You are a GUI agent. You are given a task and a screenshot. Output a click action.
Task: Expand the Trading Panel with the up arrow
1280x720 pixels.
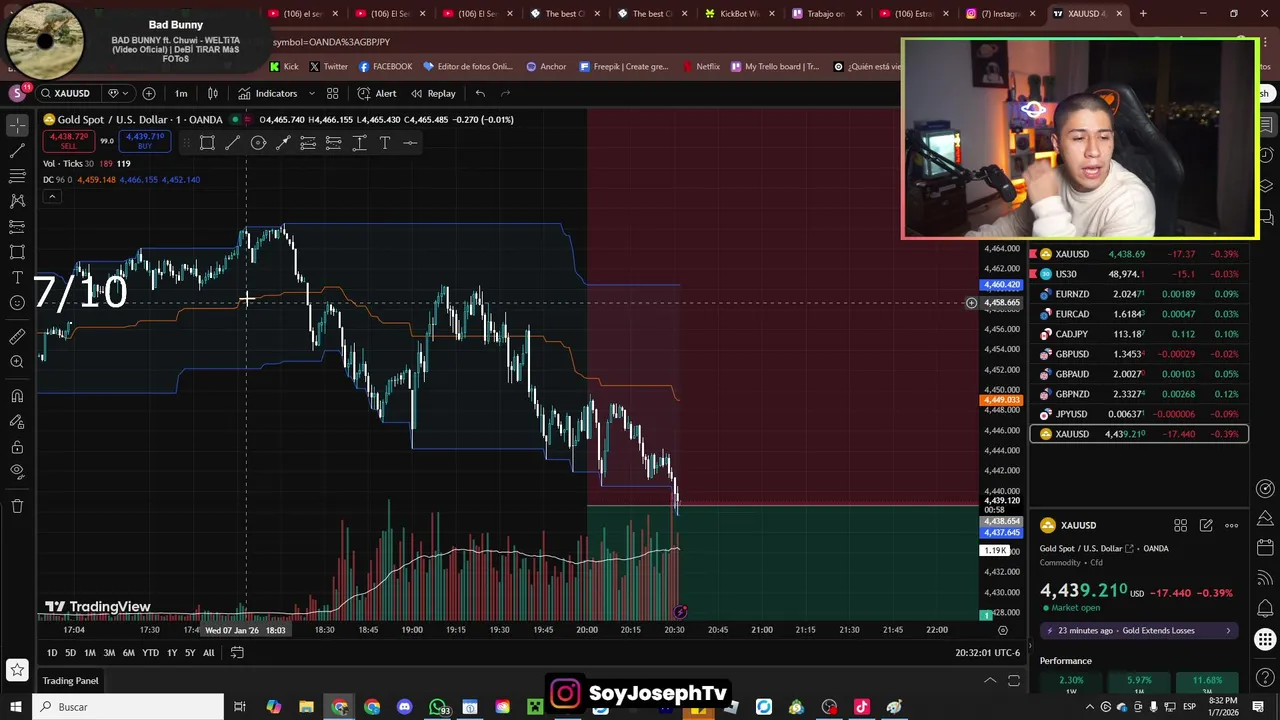click(990, 681)
